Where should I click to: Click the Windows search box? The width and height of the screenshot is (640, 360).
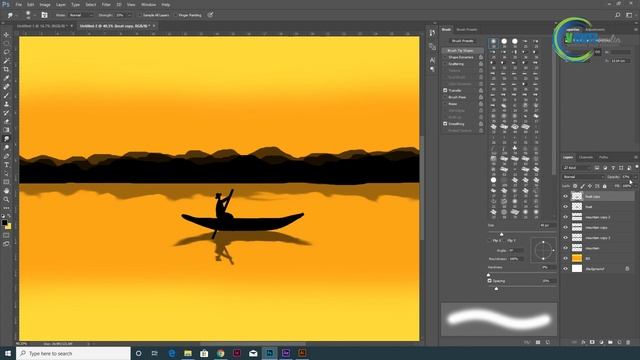click(x=73, y=353)
